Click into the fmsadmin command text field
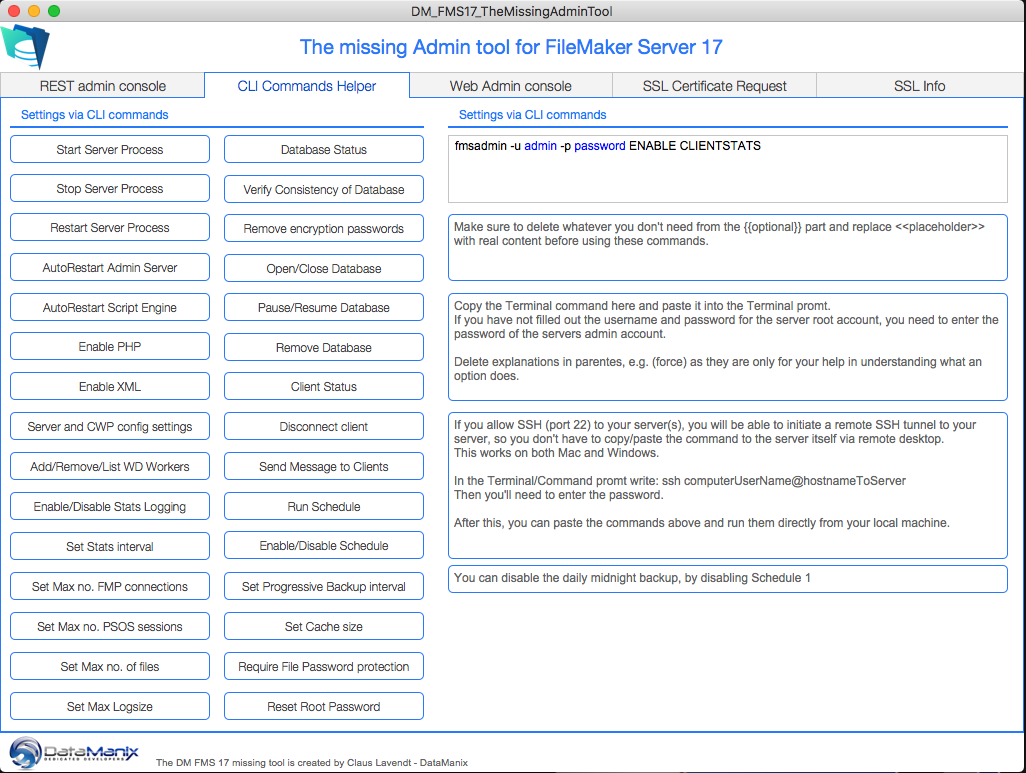Image resolution: width=1026 pixels, height=773 pixels. [x=728, y=169]
